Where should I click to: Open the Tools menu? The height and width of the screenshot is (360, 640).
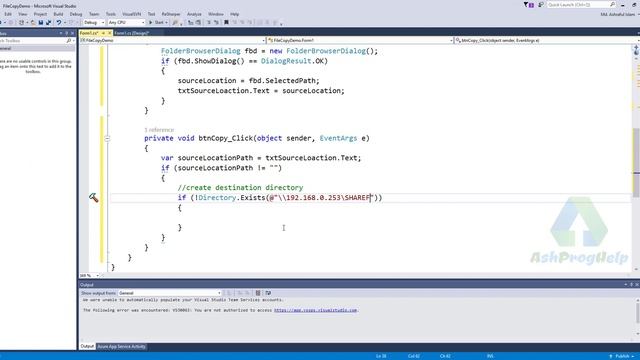[111, 14]
